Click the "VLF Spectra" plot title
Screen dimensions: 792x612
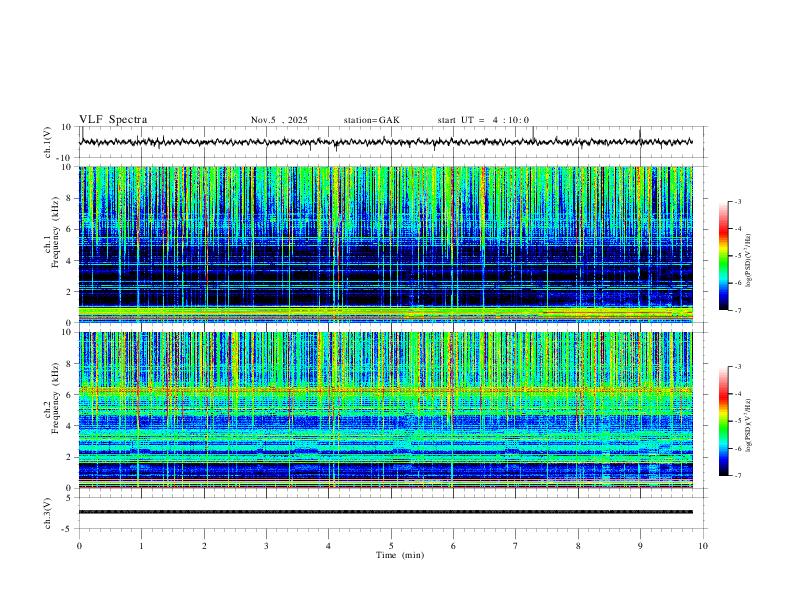(113, 120)
